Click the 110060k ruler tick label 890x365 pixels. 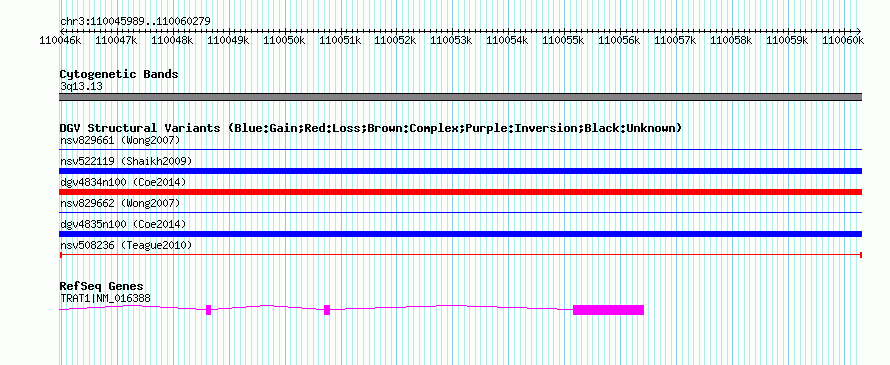(x=843, y=40)
